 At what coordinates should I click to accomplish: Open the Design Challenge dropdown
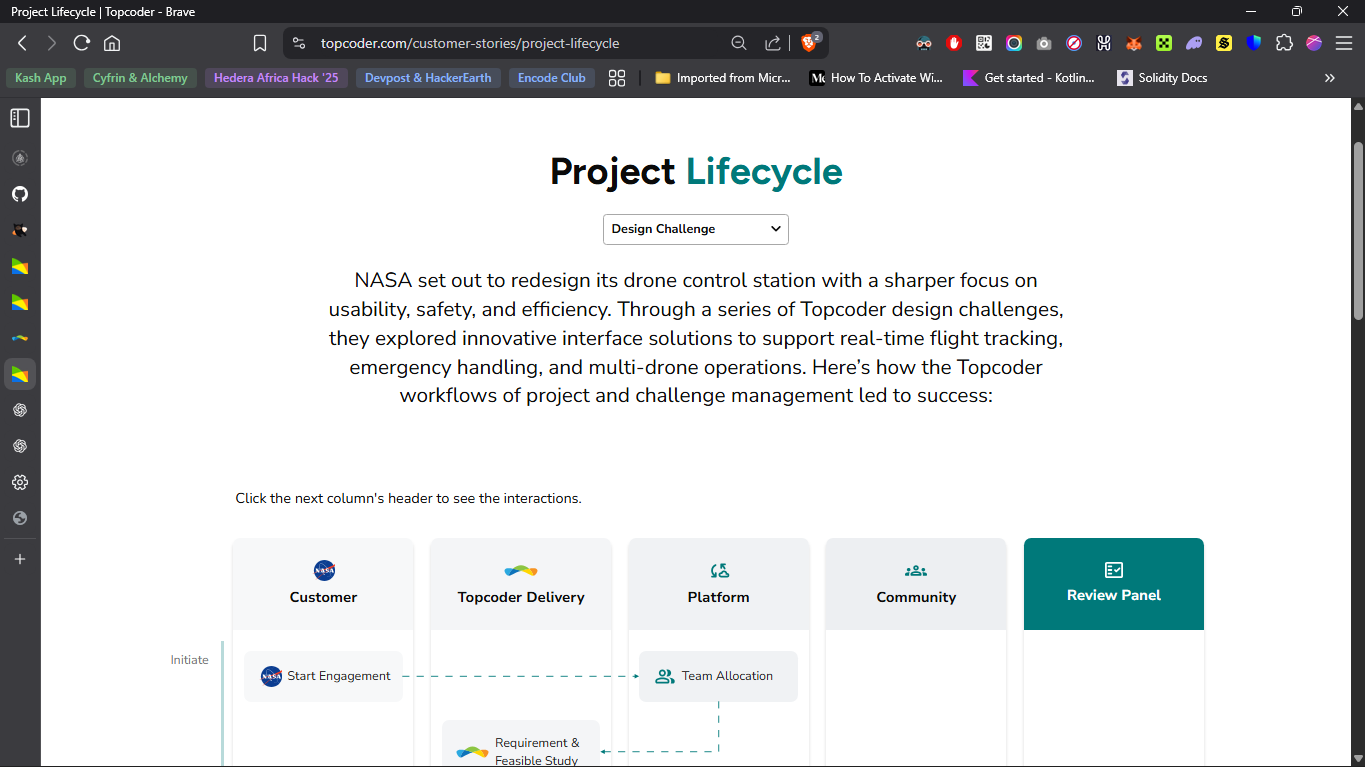pos(695,229)
